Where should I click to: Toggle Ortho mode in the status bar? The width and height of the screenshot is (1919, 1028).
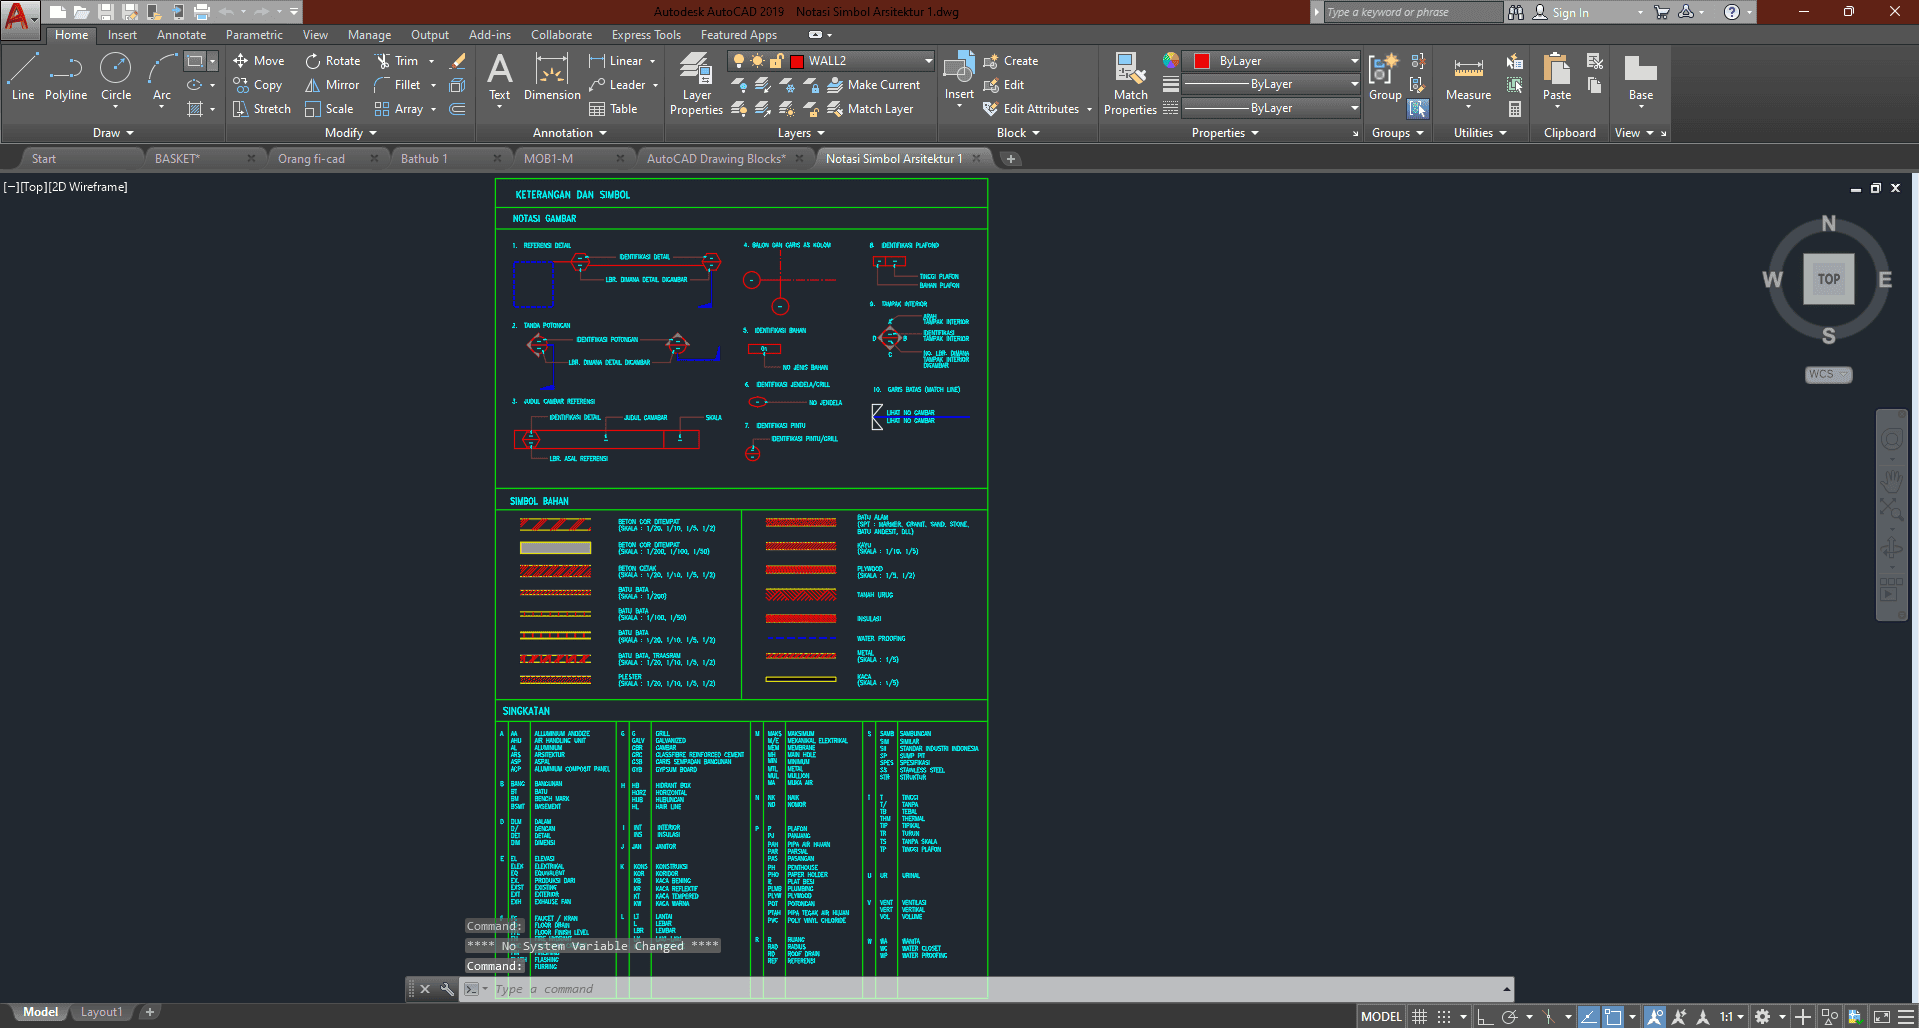pos(1485,1017)
